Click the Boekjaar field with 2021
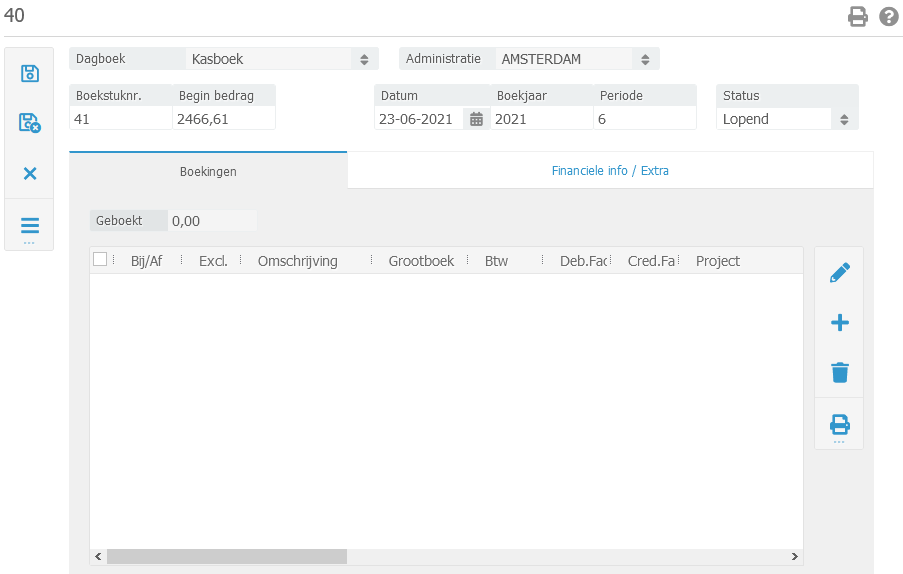 542,119
